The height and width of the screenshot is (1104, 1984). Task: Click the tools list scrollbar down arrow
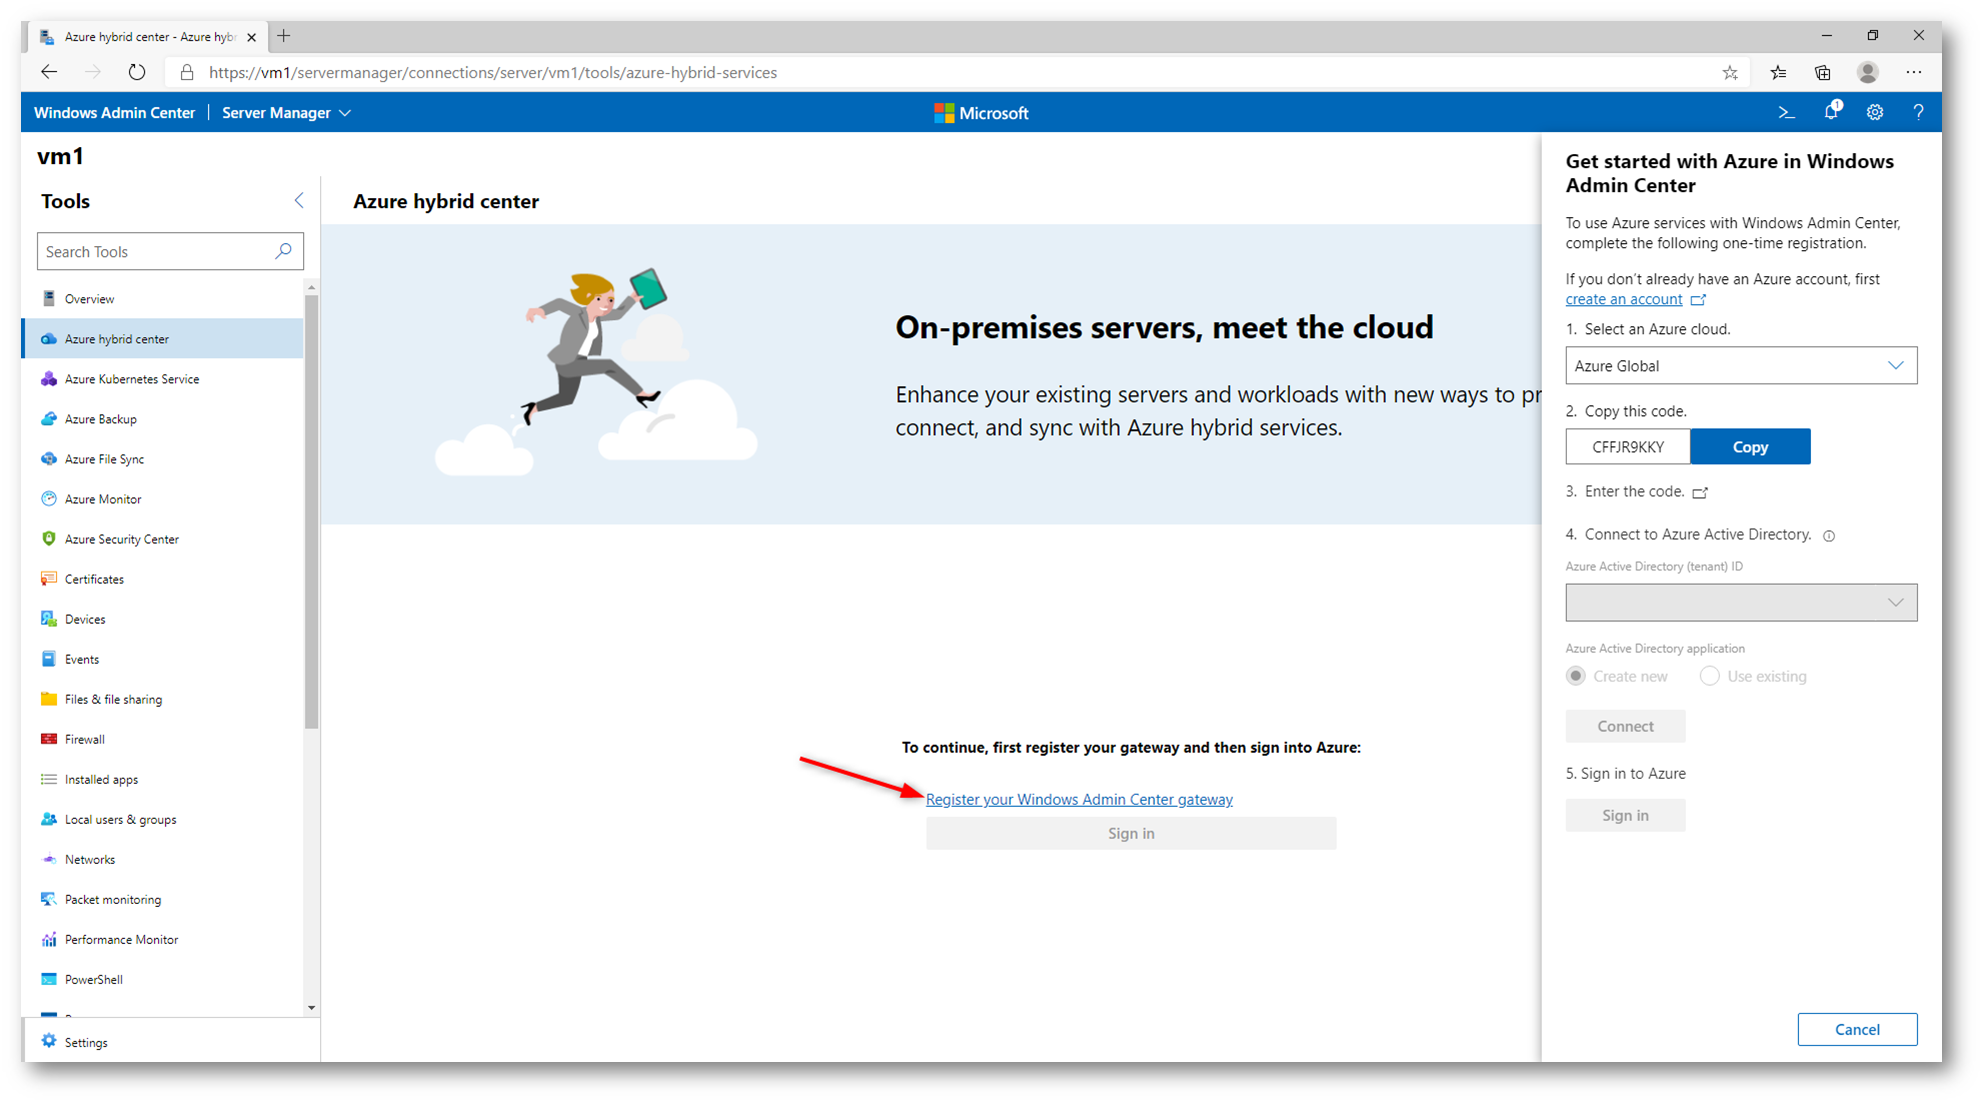(x=311, y=1008)
